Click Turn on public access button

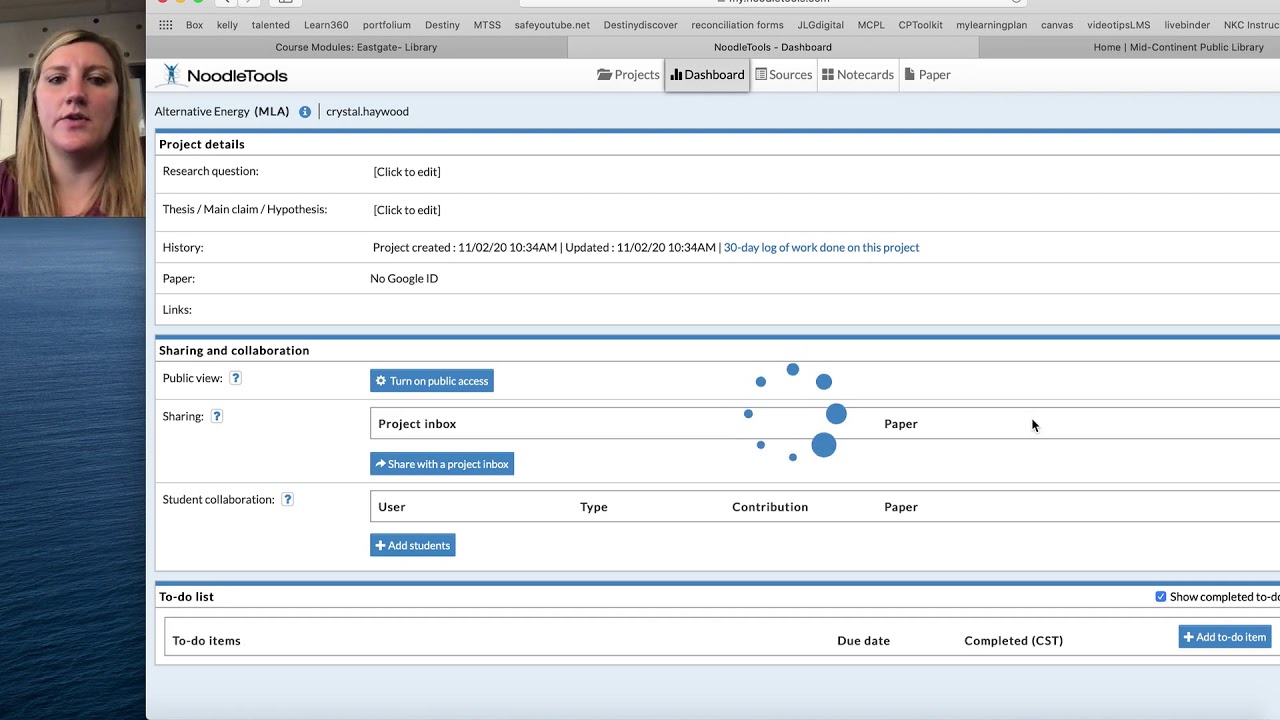click(x=432, y=381)
